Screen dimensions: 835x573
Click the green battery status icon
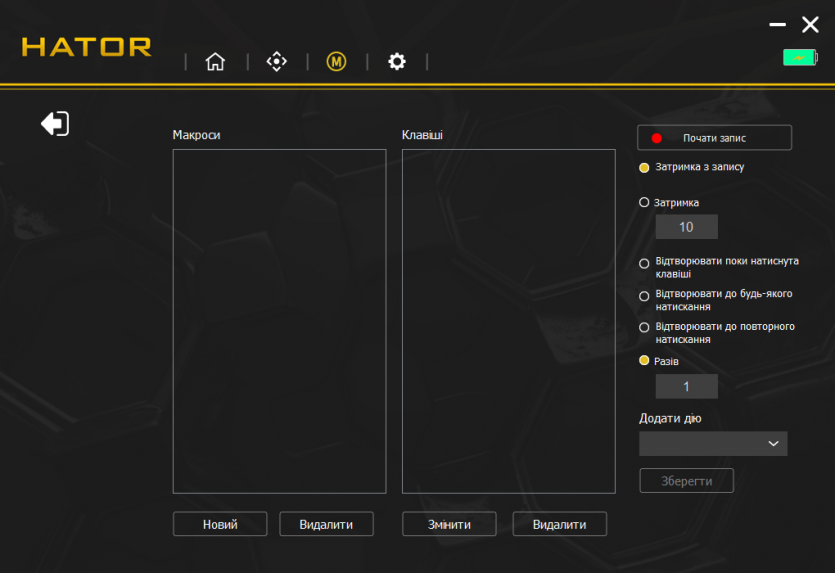point(799,58)
